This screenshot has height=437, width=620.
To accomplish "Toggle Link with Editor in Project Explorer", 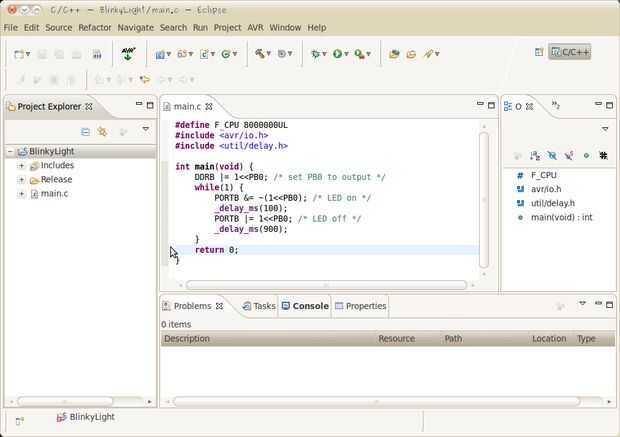I will pyautogui.click(x=102, y=131).
